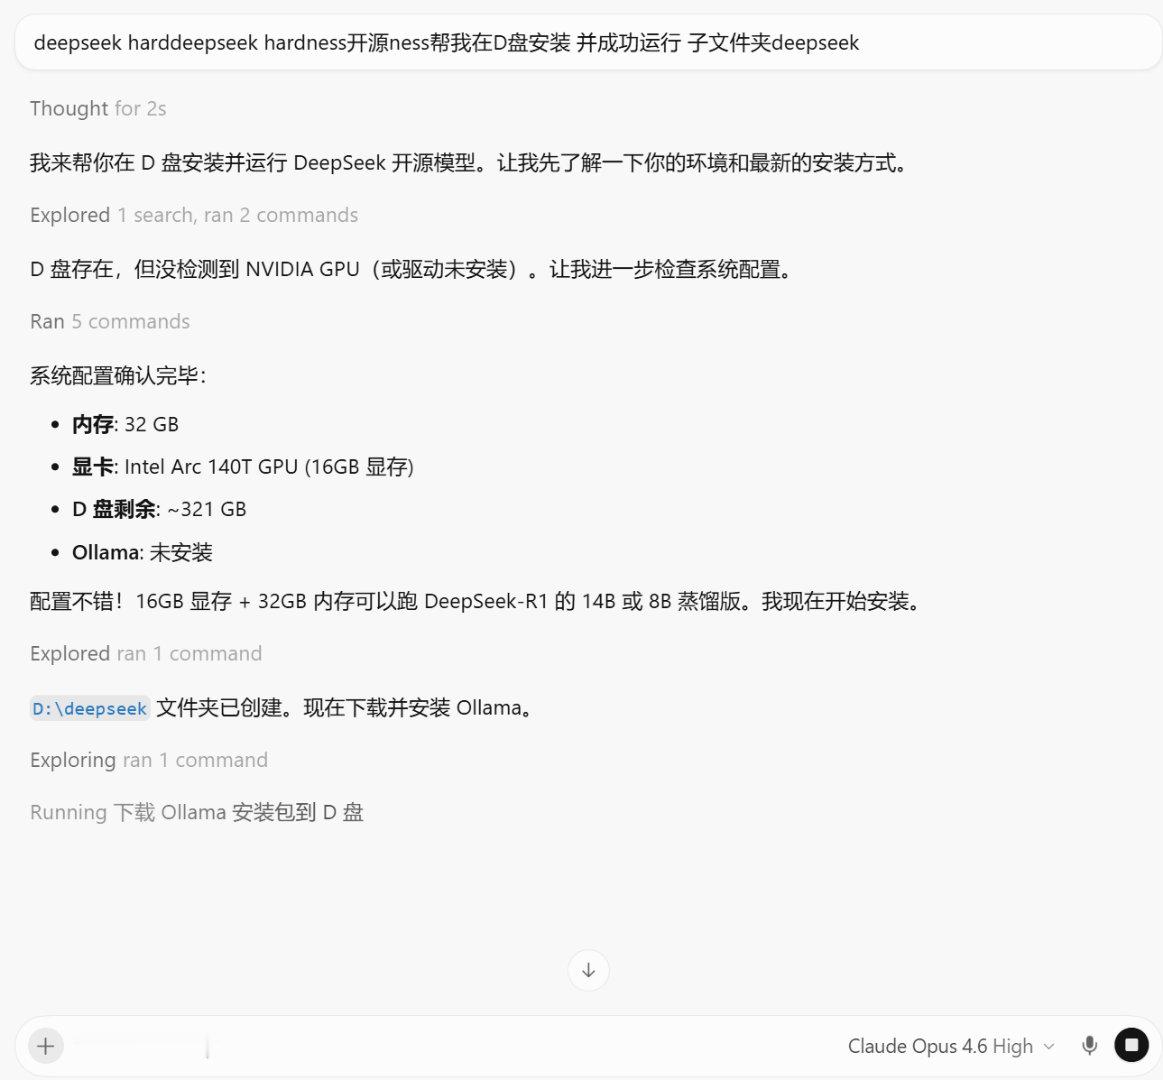The height and width of the screenshot is (1080, 1163).
Task: Click the microphone voice input icon
Action: (x=1089, y=1046)
